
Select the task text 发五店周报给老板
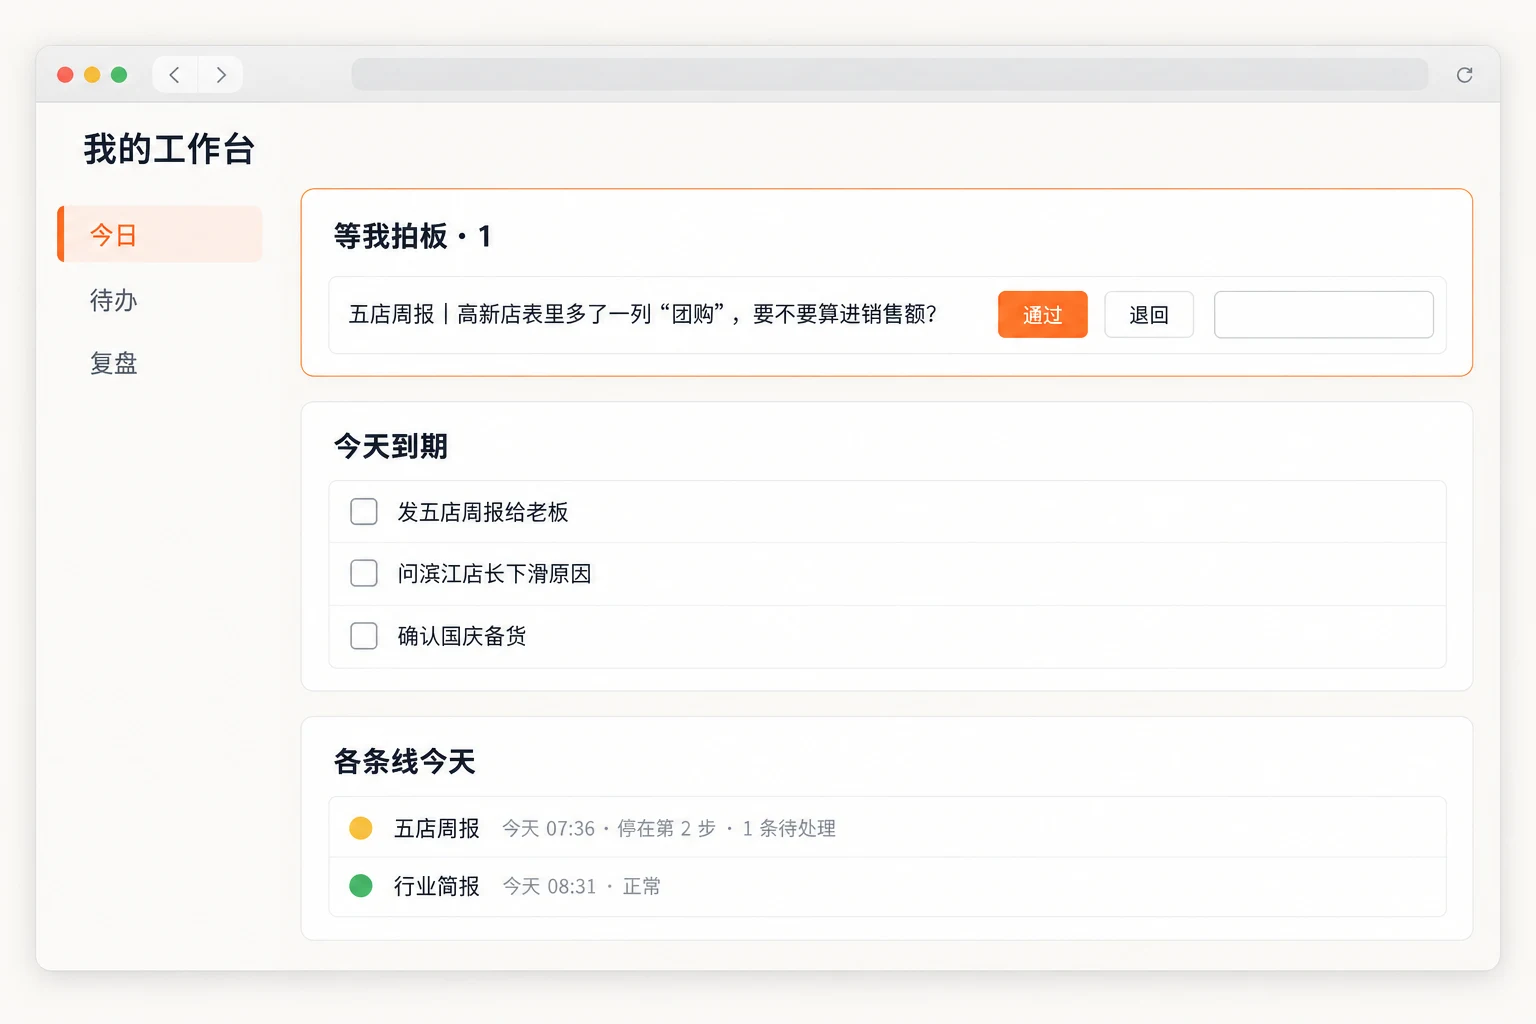[483, 512]
